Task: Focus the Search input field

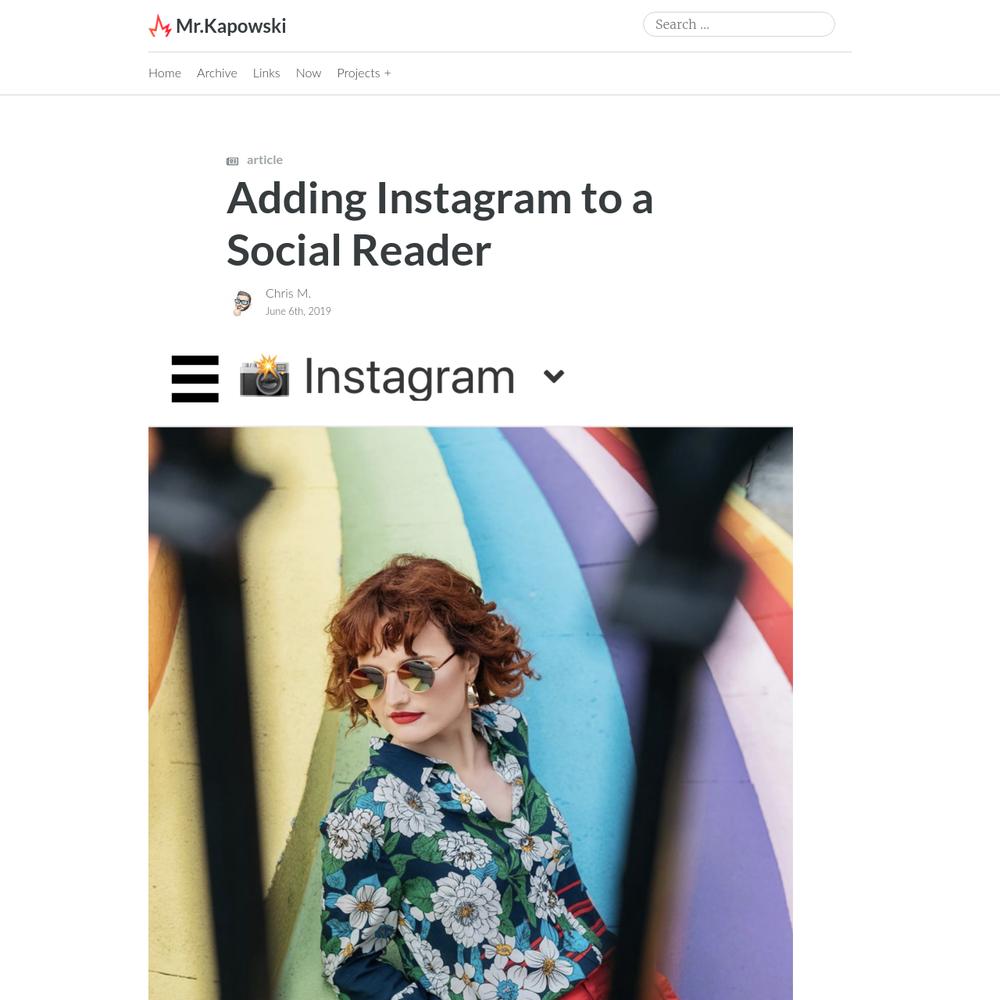Action: pyautogui.click(x=739, y=24)
